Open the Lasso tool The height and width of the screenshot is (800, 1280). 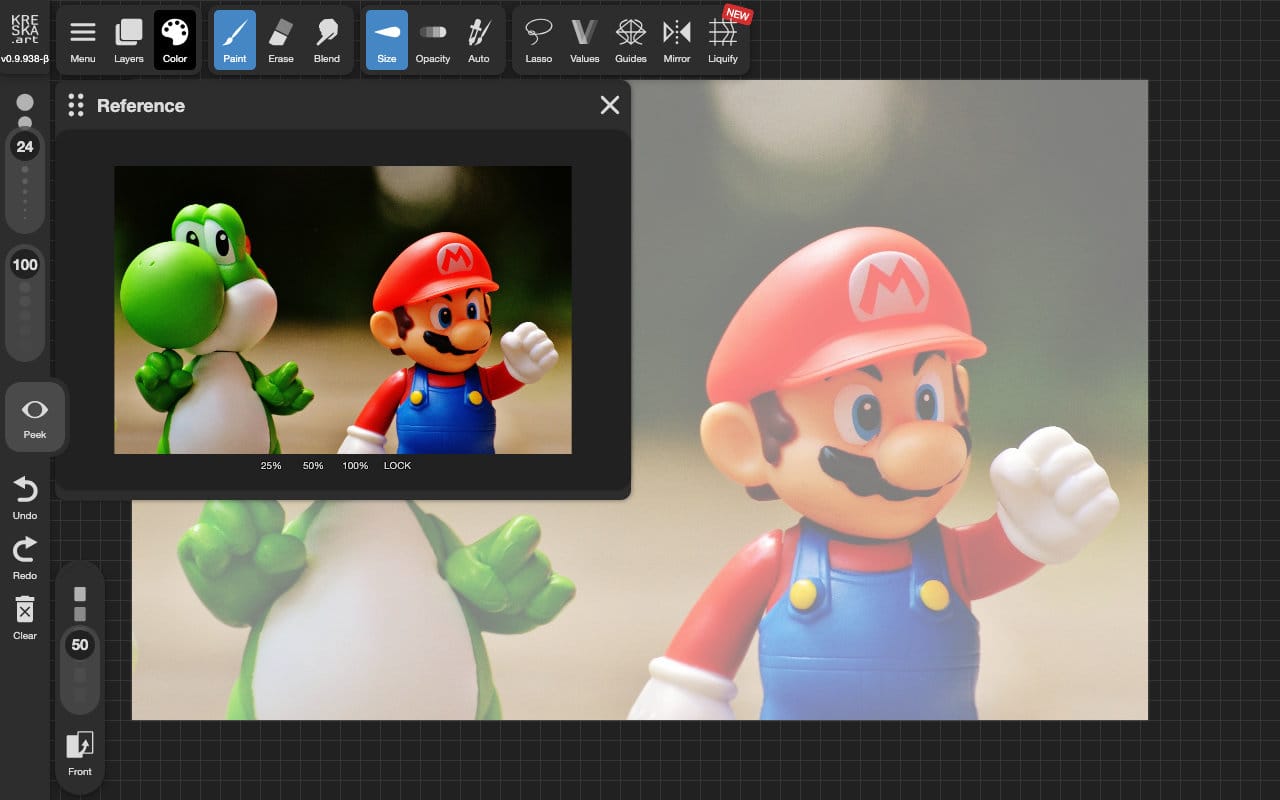[x=538, y=40]
